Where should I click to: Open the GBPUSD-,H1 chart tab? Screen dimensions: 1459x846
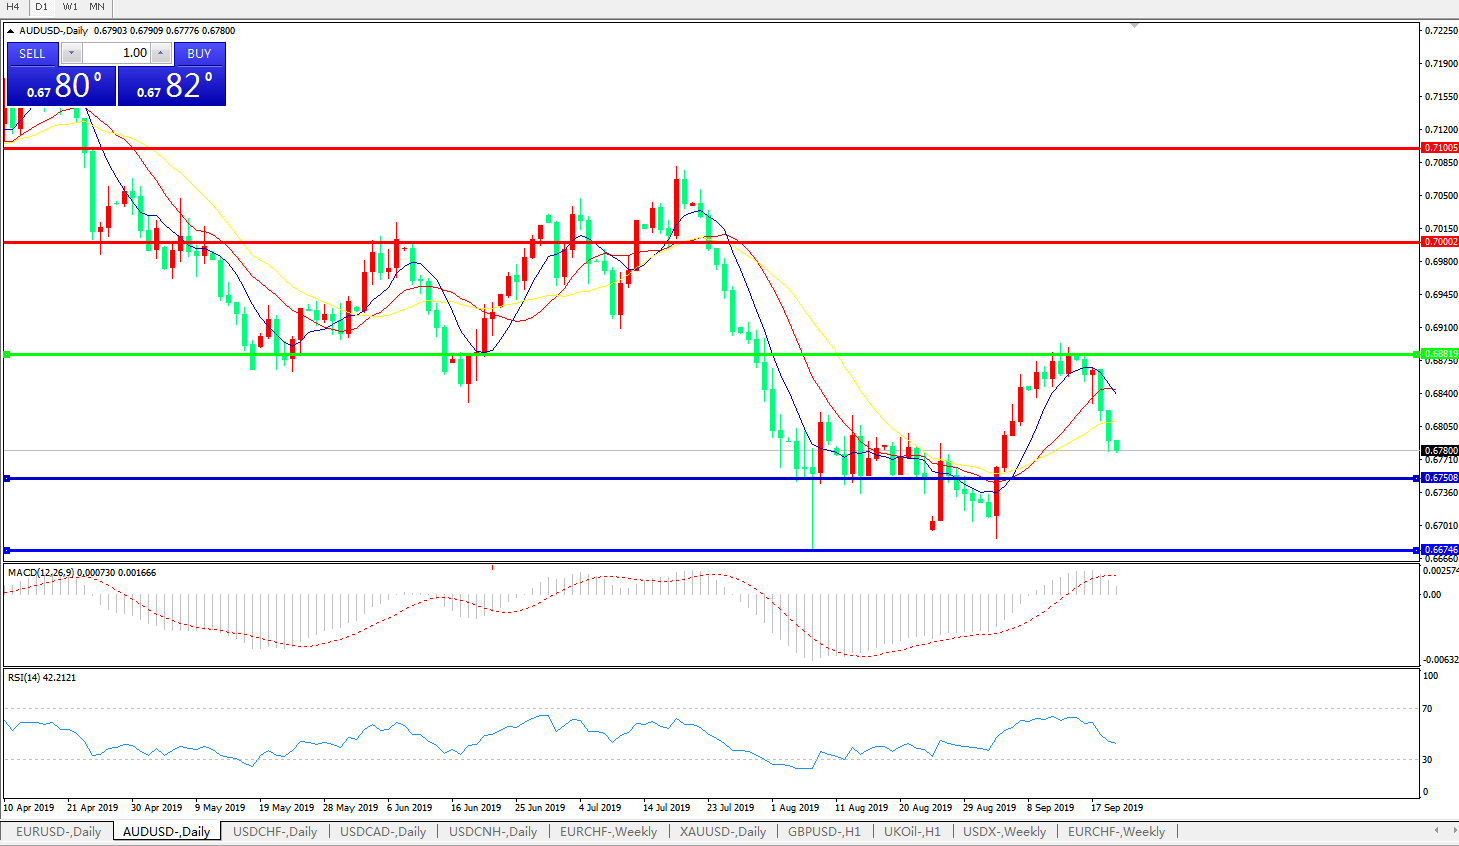tap(824, 831)
